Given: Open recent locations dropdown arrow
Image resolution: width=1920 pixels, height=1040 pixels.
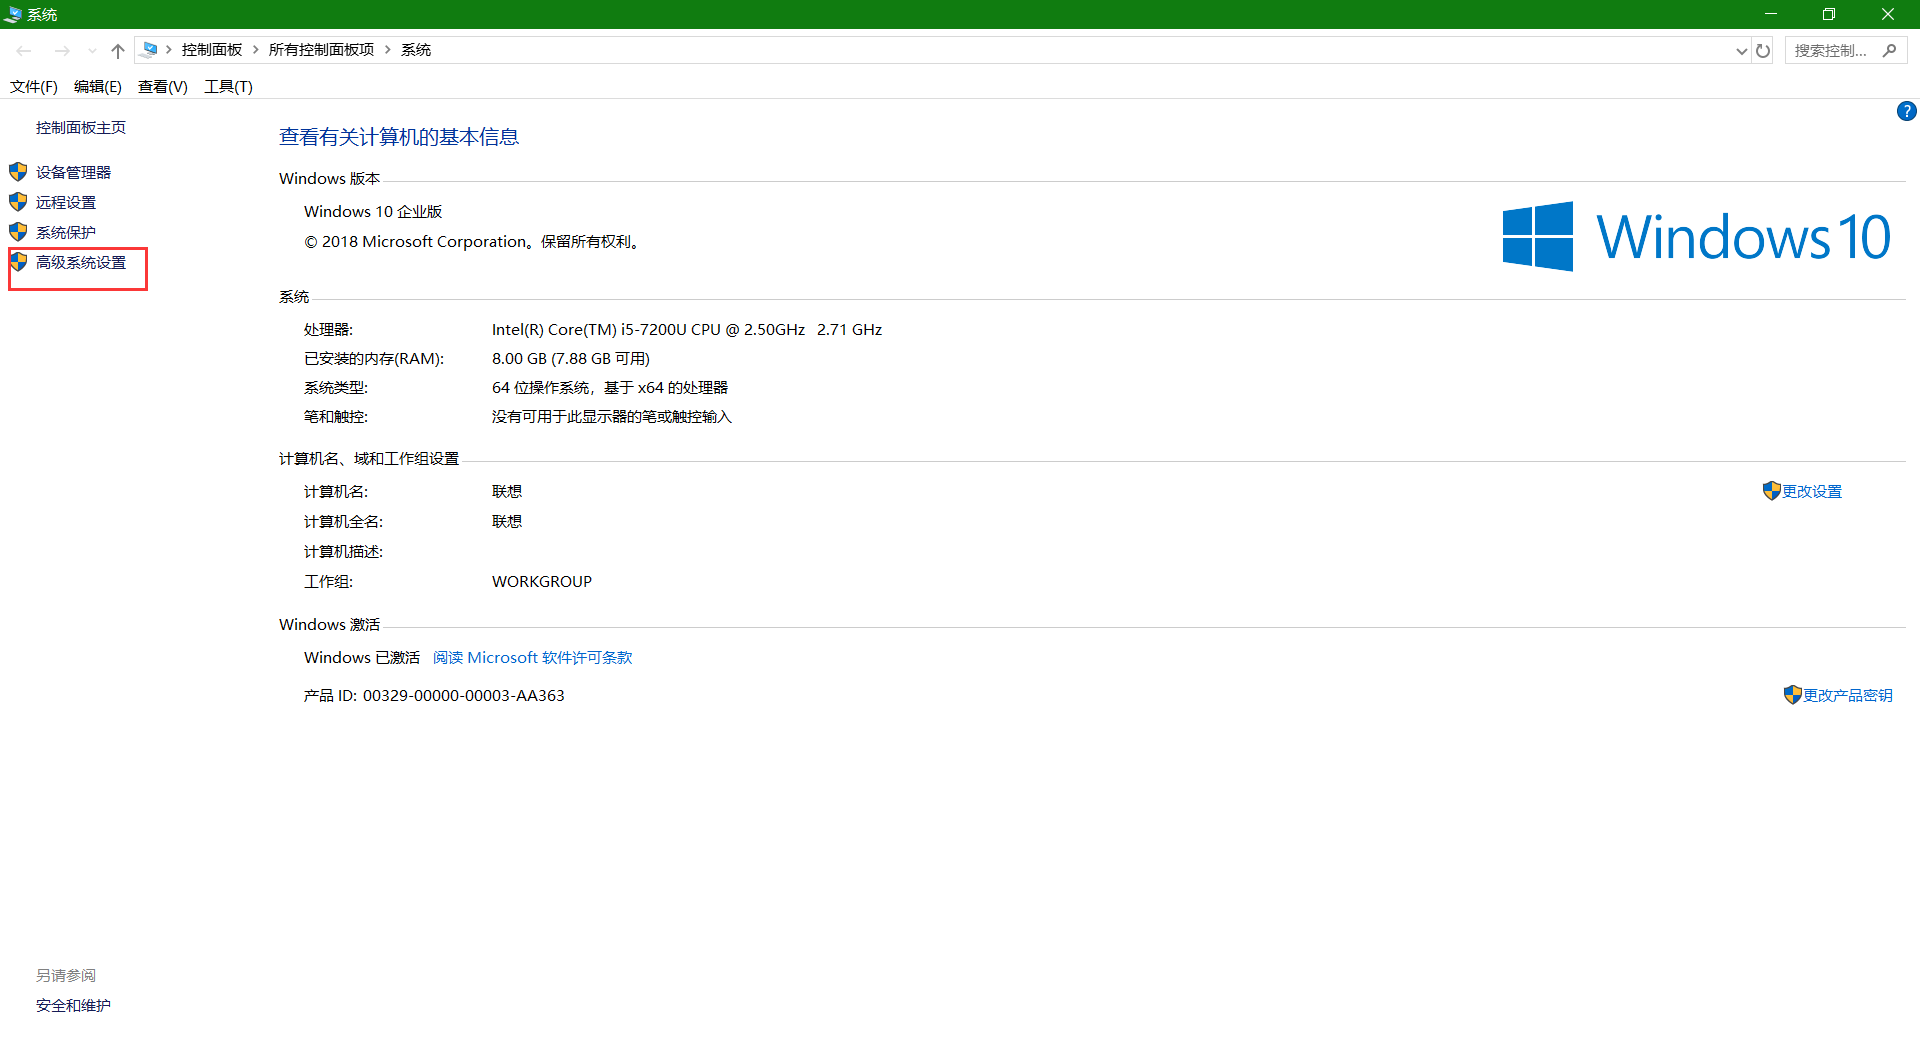Looking at the screenshot, I should (92, 50).
